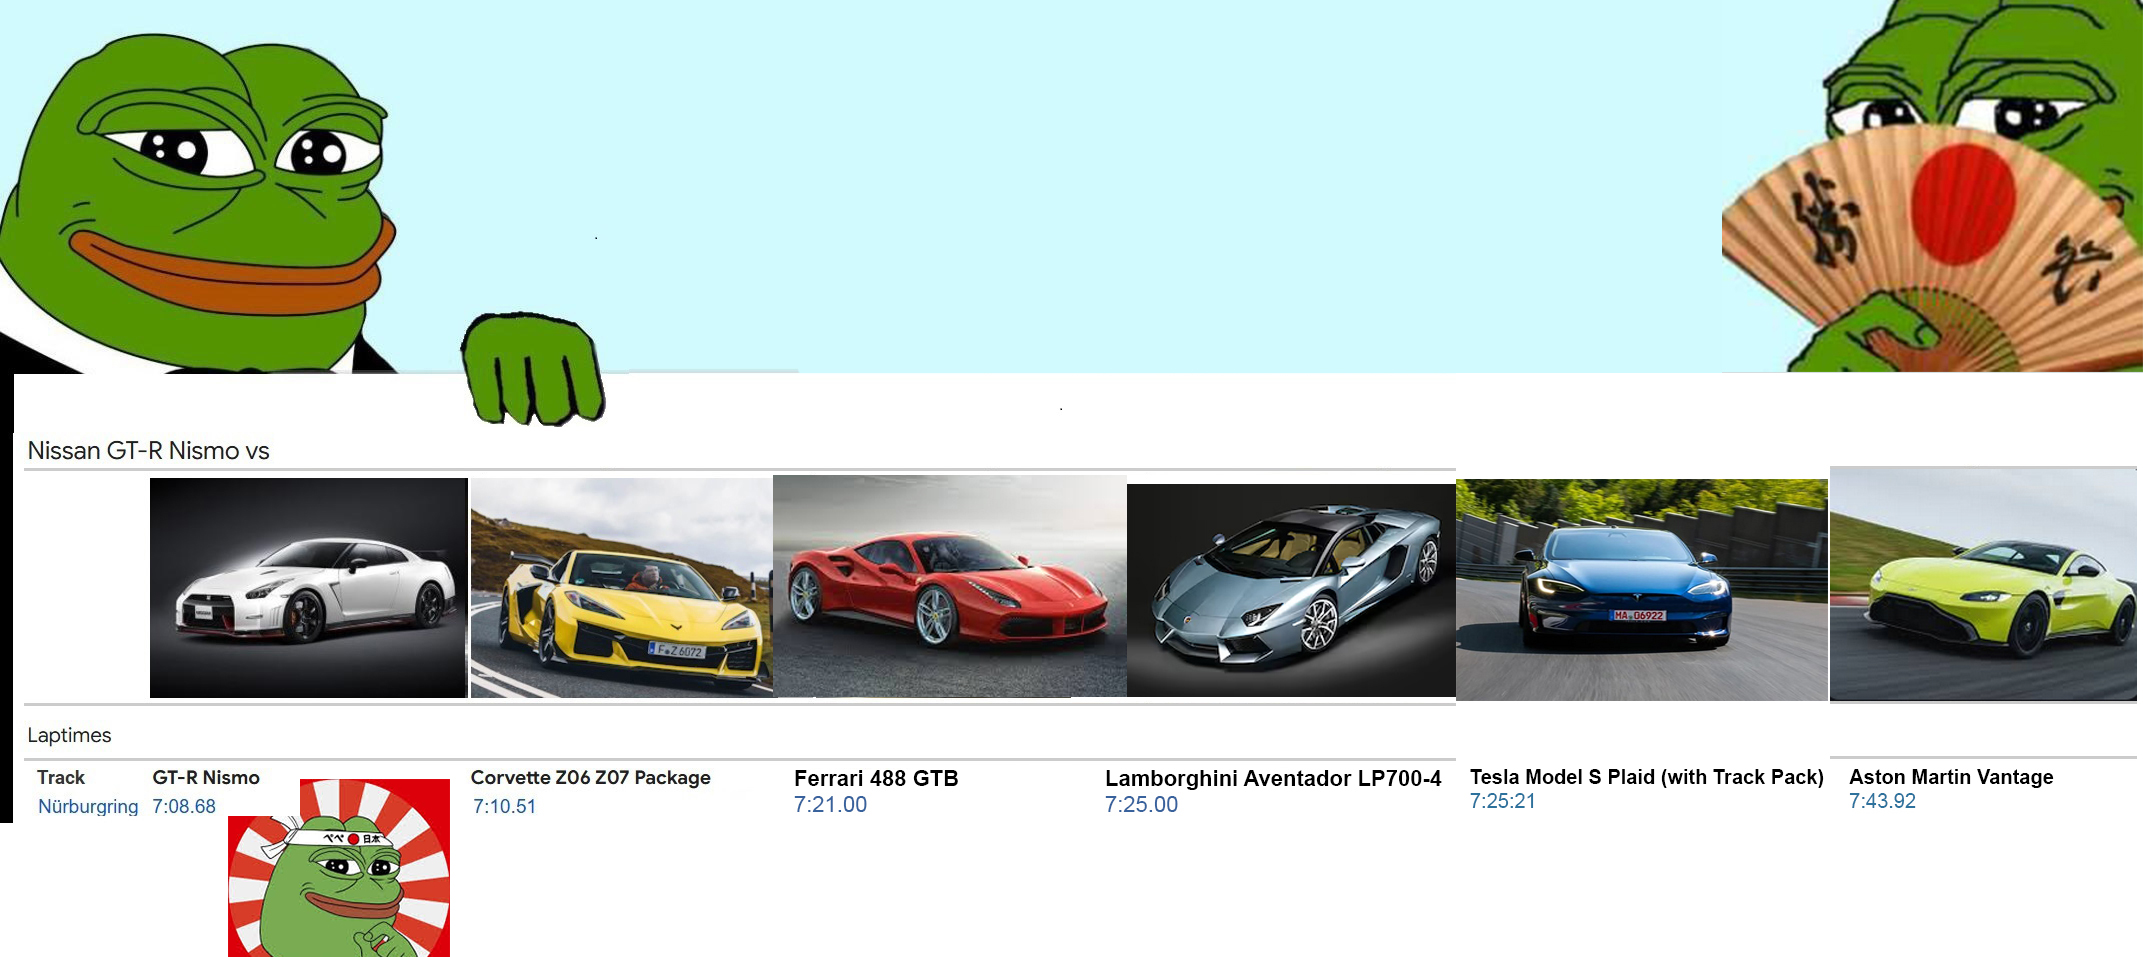Open the yellow Corvette Z06 picture
2143x957 pixels.
[621, 587]
